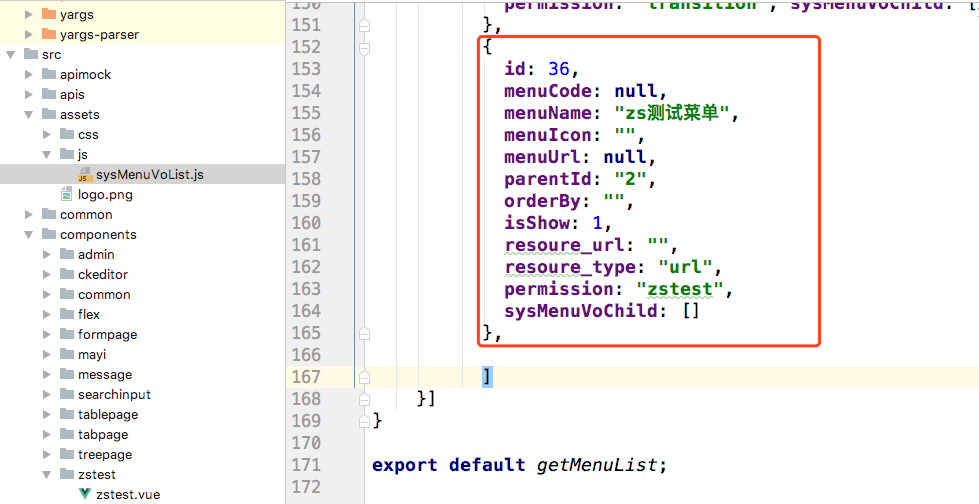
Task: Select the common folder directly under src
Action: tap(86, 214)
